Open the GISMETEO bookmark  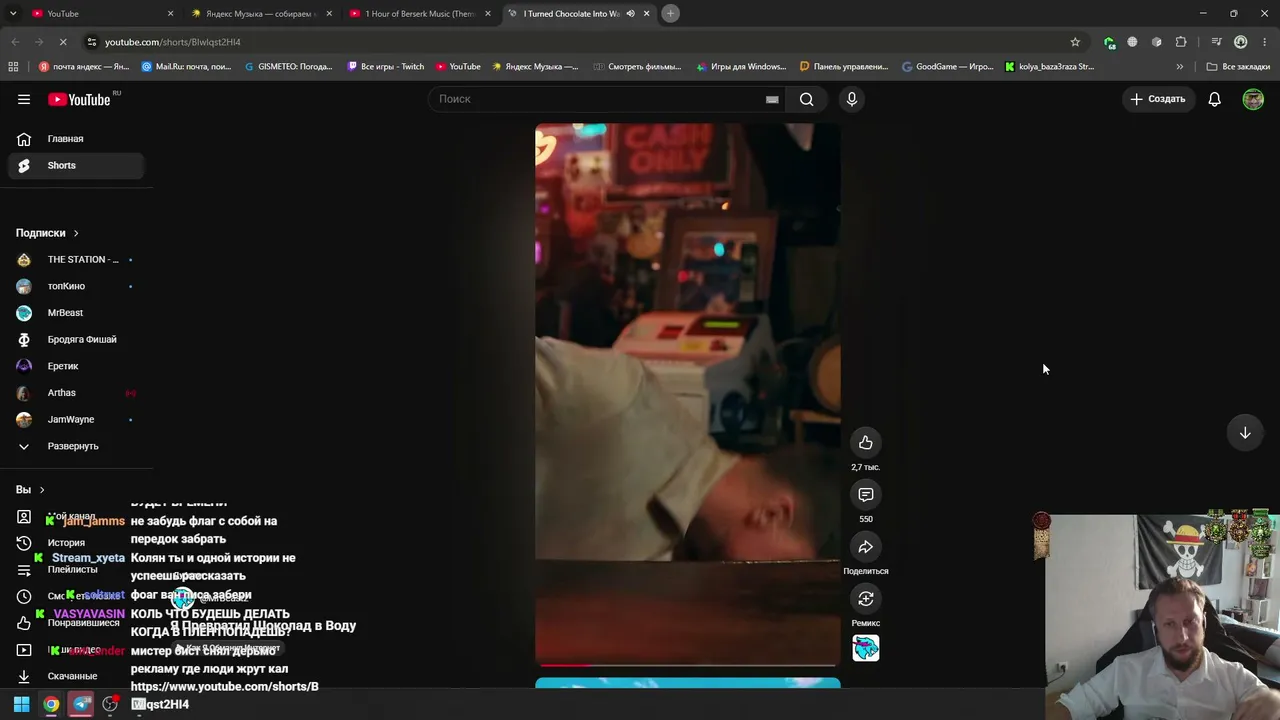click(287, 67)
